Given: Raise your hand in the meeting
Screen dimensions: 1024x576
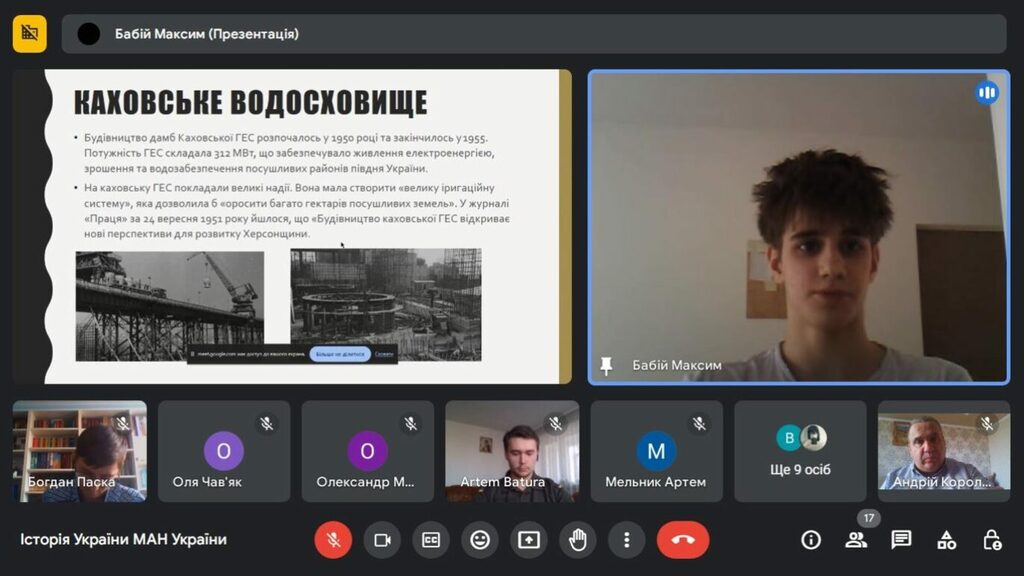Looking at the screenshot, I should click(x=578, y=540).
